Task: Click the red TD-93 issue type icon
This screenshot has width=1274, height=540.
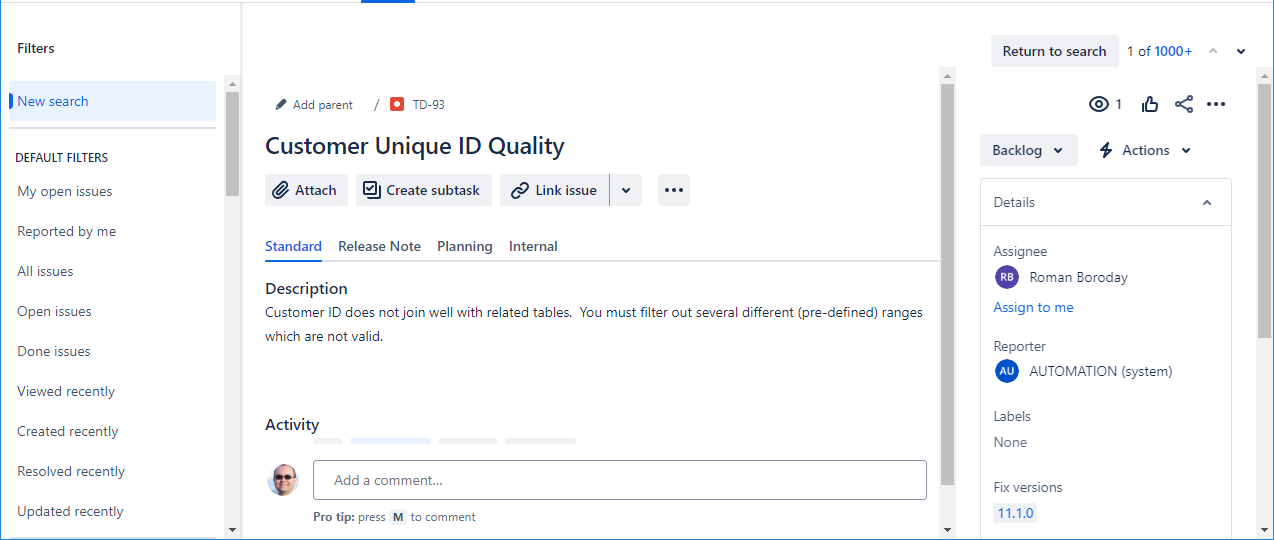Action: (397, 104)
